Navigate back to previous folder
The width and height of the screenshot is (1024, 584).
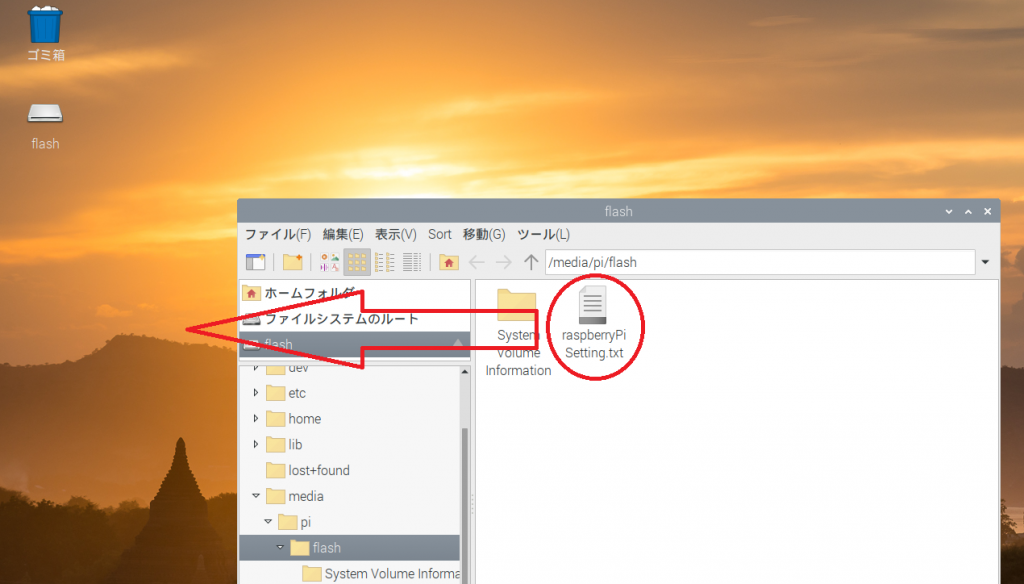coord(477,262)
